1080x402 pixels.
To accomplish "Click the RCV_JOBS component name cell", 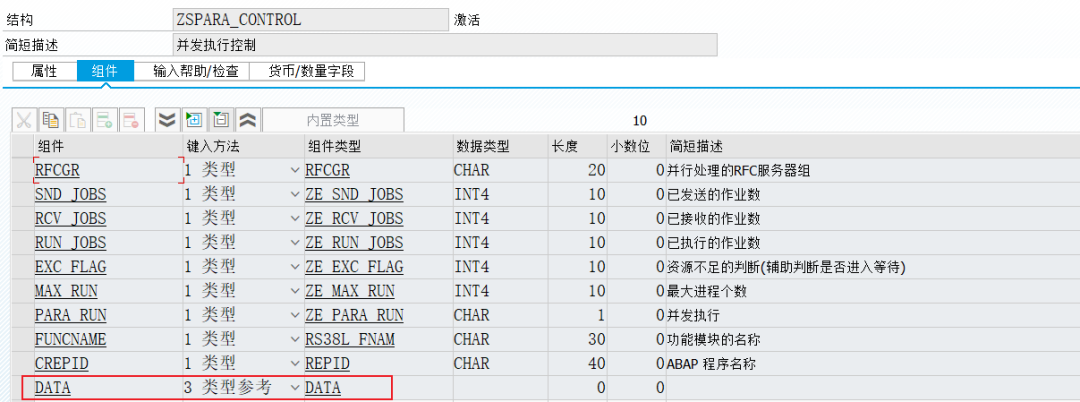I will click(x=108, y=218).
